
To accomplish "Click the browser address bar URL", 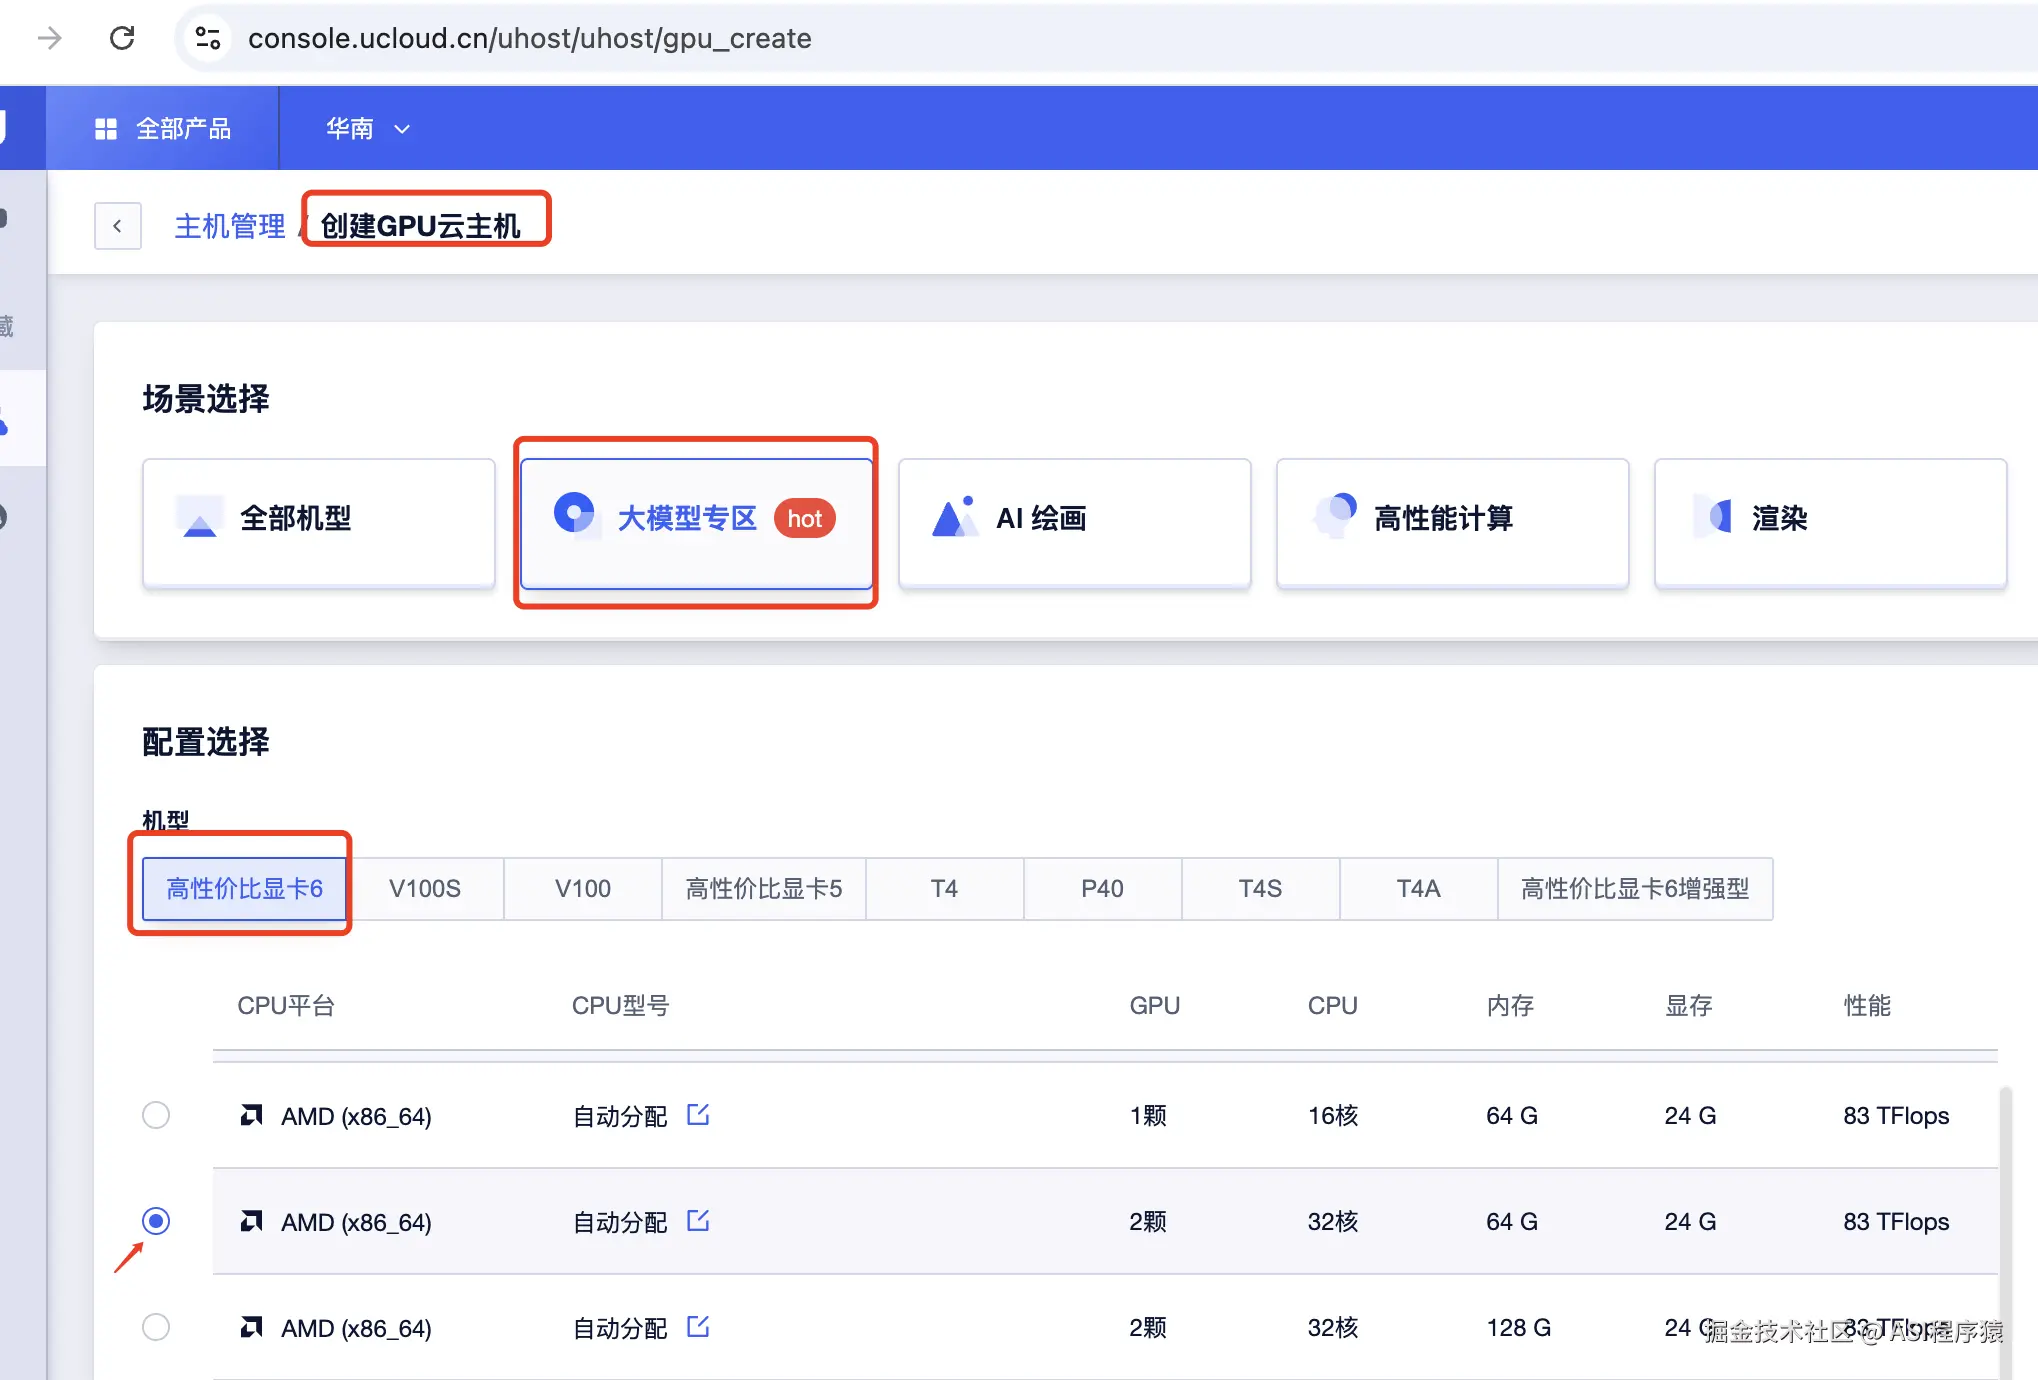I will tap(530, 38).
